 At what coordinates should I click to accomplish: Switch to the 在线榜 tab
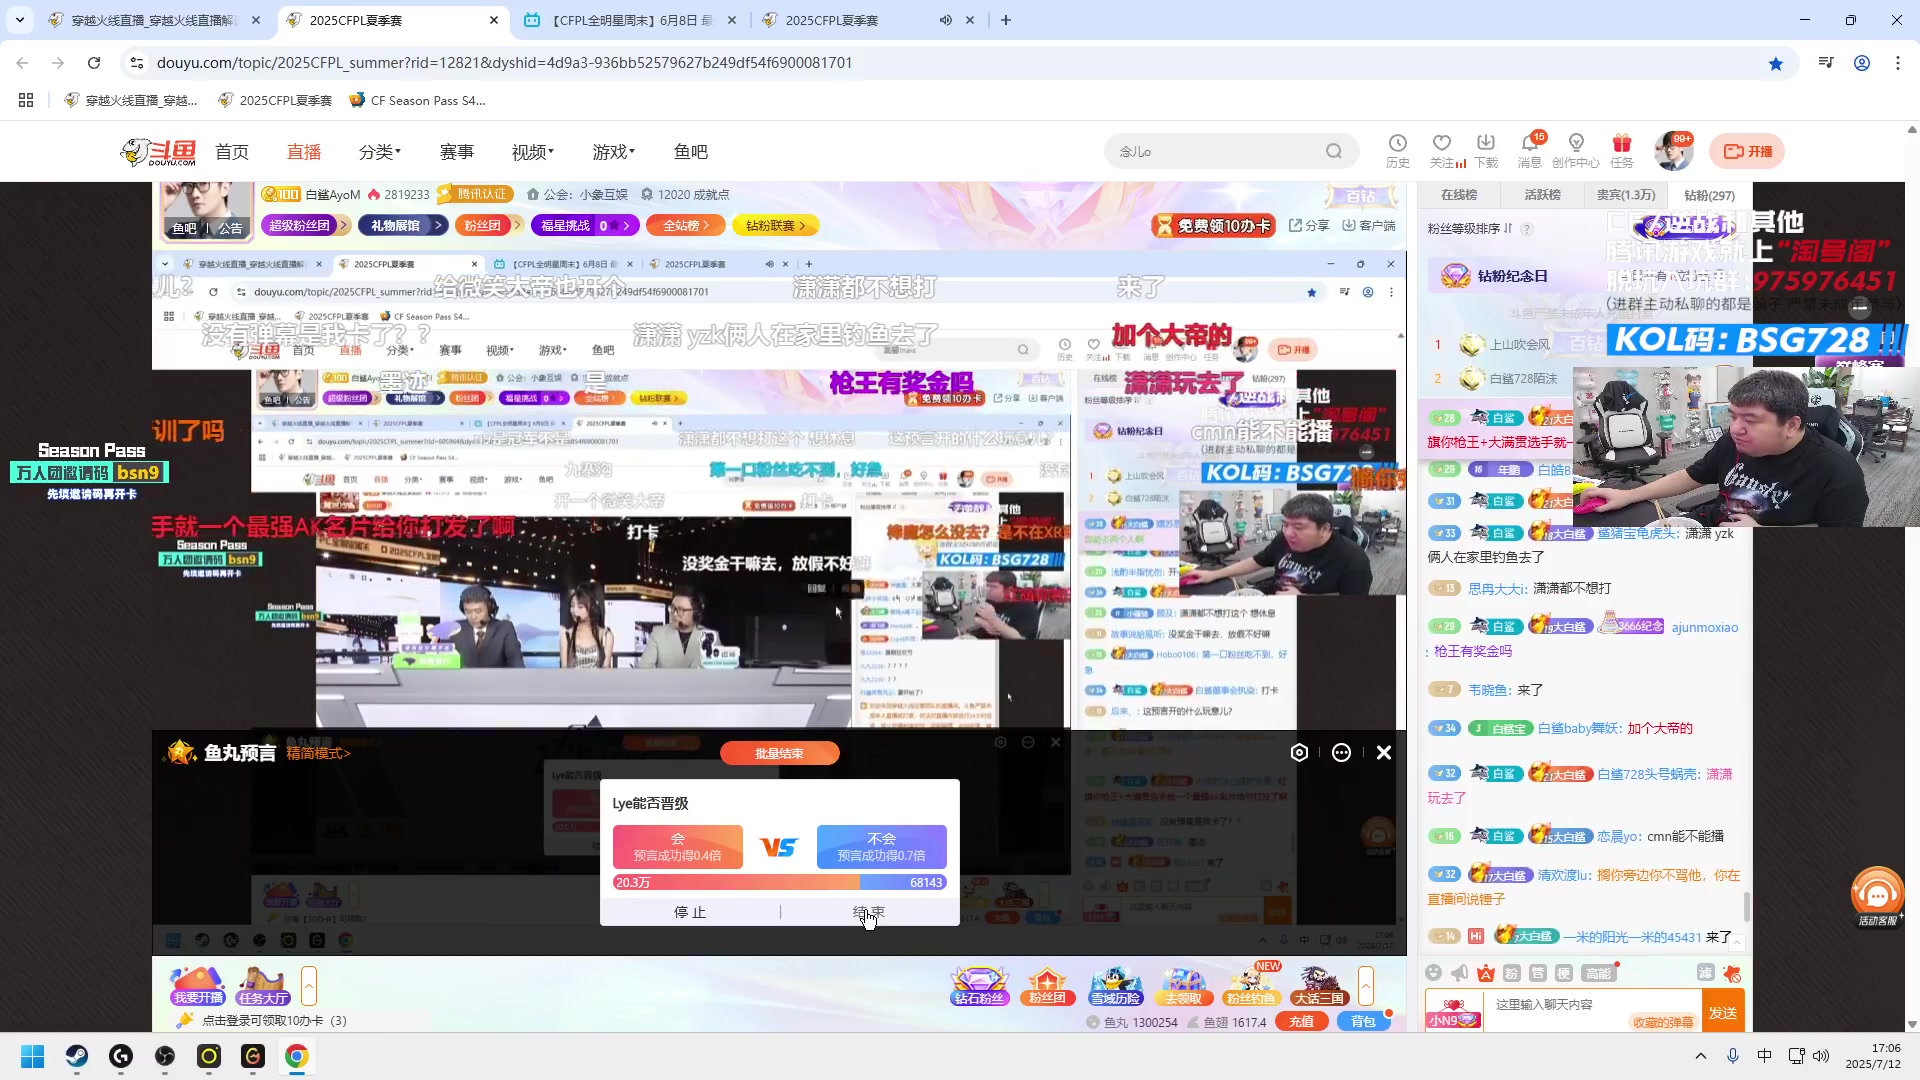pyautogui.click(x=1459, y=195)
